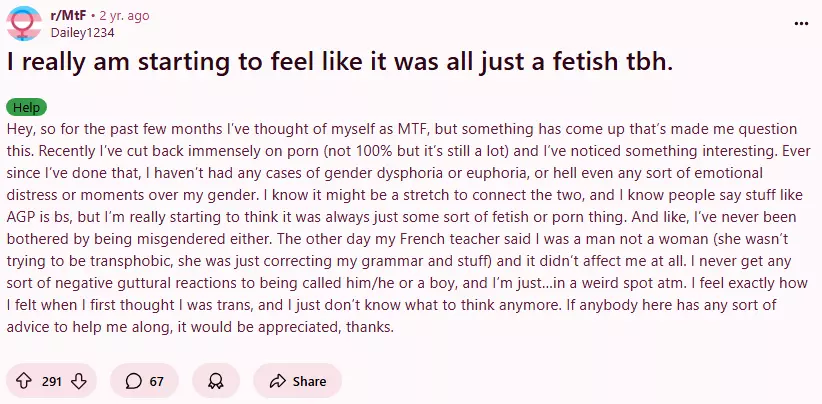Visit the r/MtF subreddit link

68,16
